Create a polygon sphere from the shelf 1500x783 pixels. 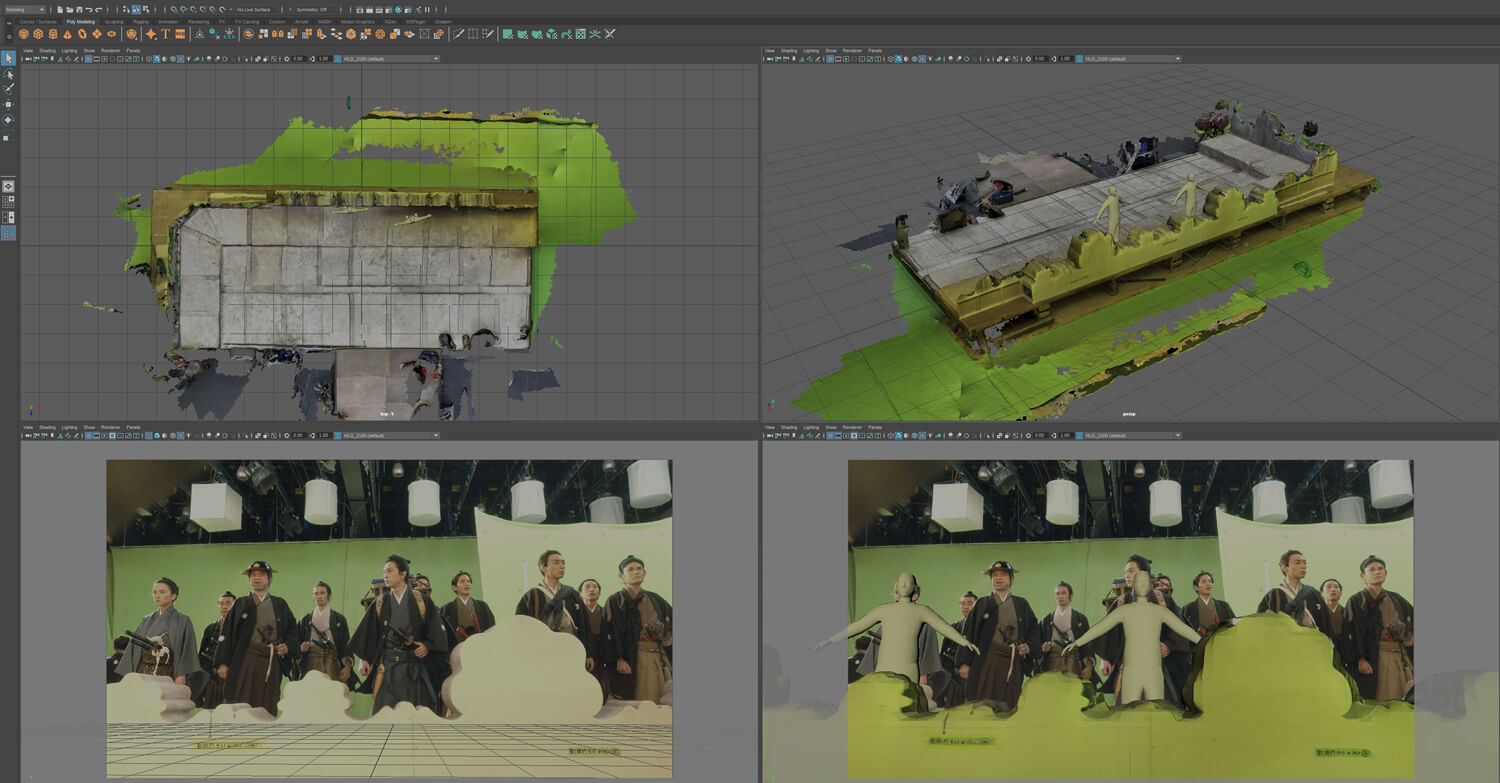23,33
